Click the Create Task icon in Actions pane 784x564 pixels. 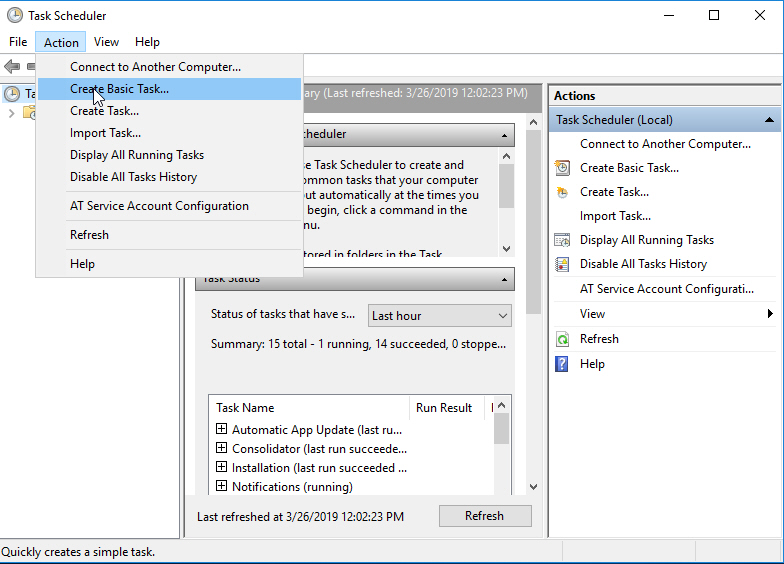pyautogui.click(x=562, y=192)
